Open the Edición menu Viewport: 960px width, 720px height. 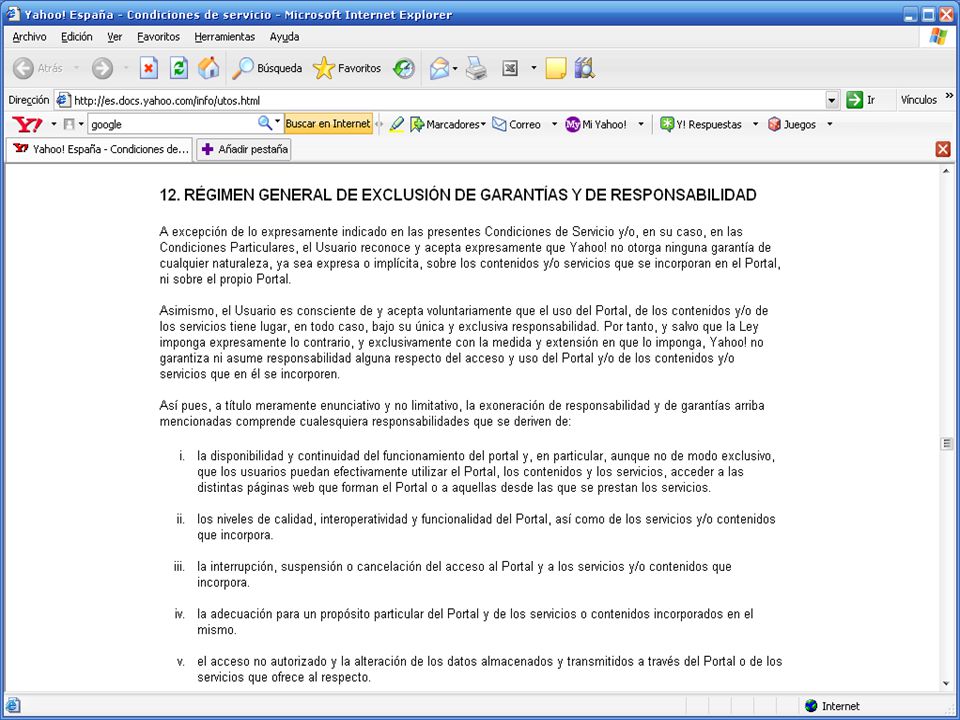point(77,37)
